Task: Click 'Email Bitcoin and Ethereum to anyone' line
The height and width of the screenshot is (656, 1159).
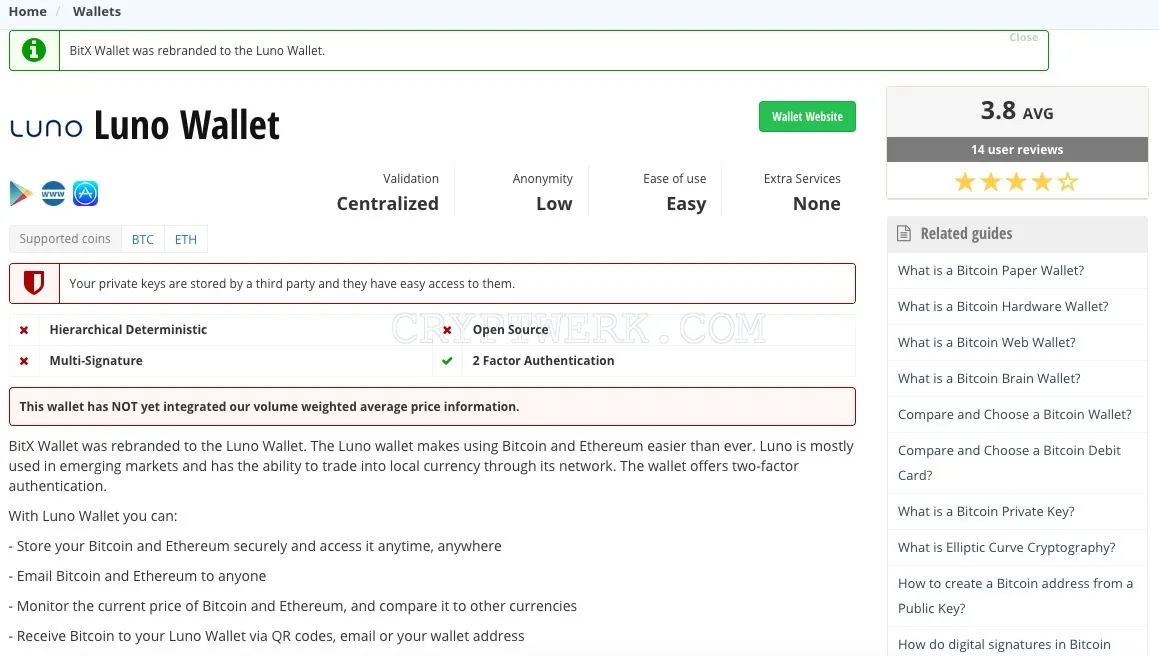Action: pos(137,576)
